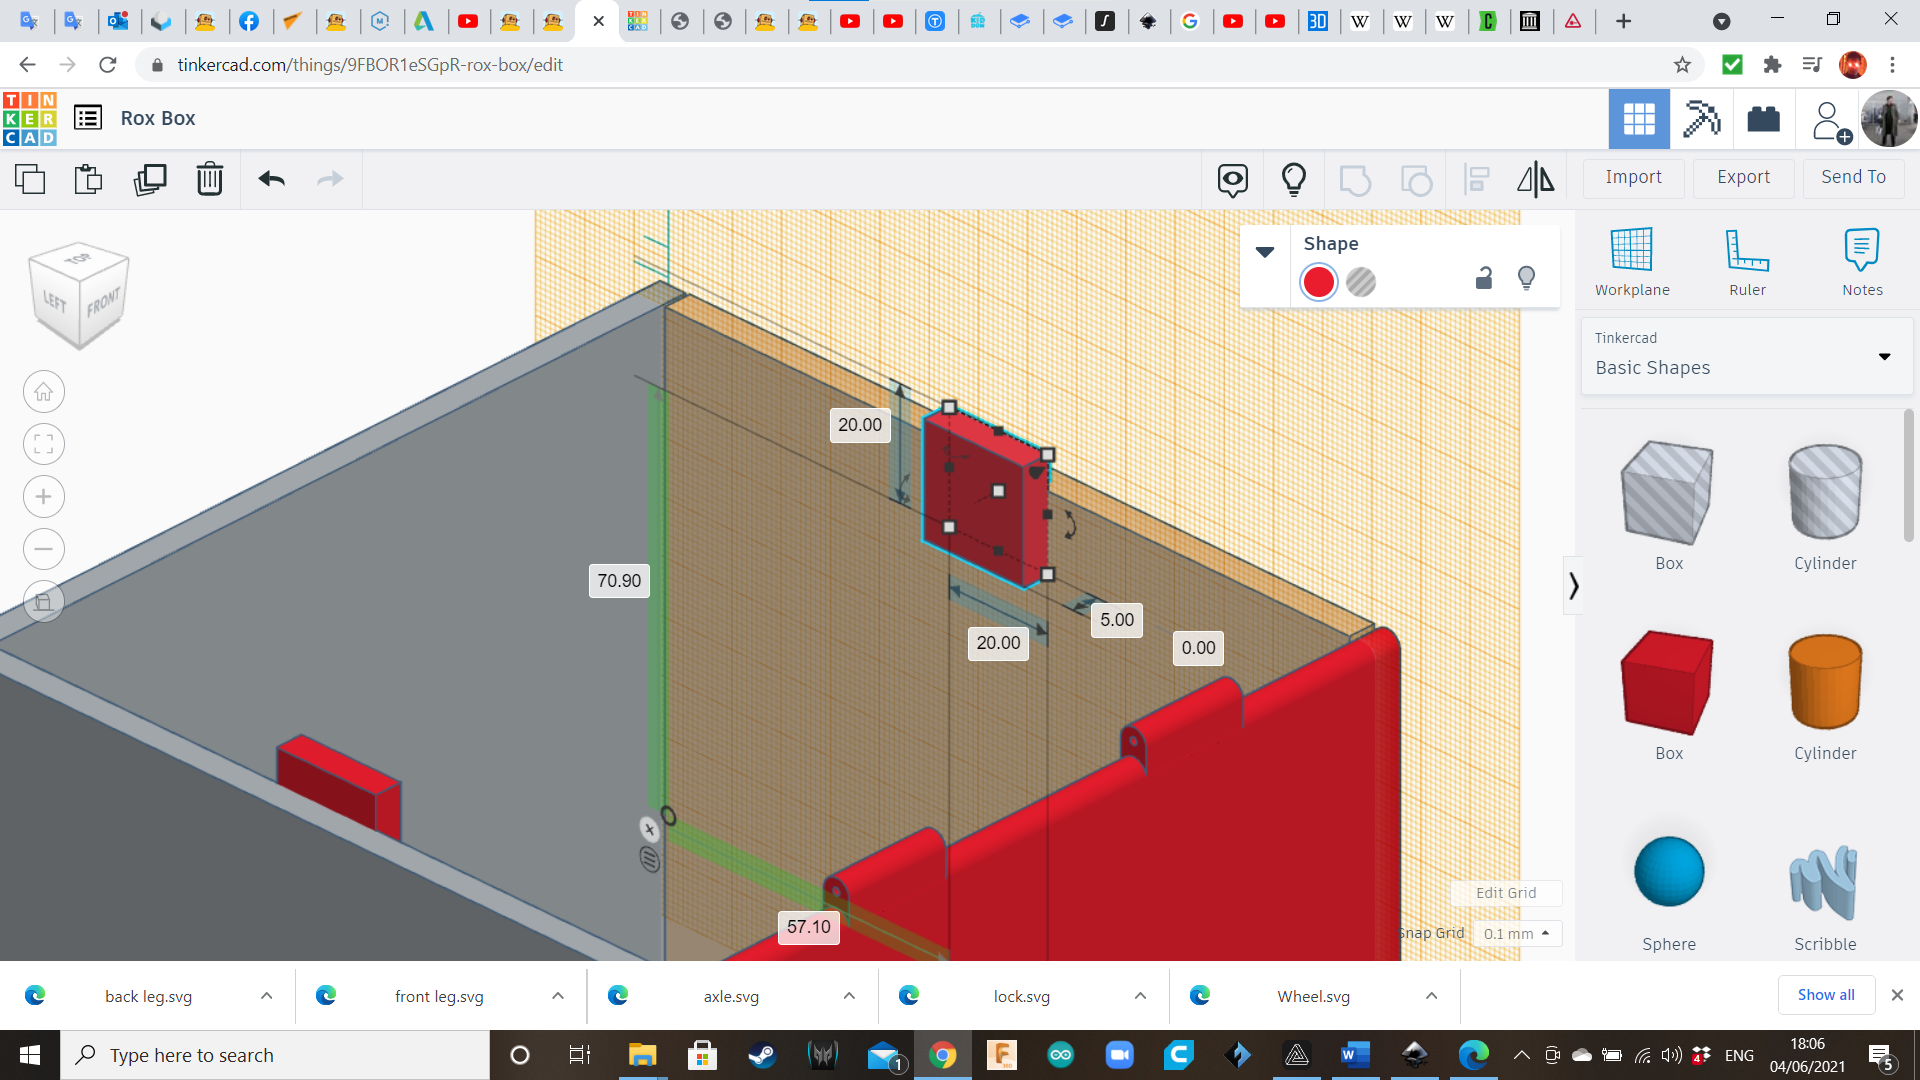Click Fit all in view icon

pyautogui.click(x=44, y=444)
